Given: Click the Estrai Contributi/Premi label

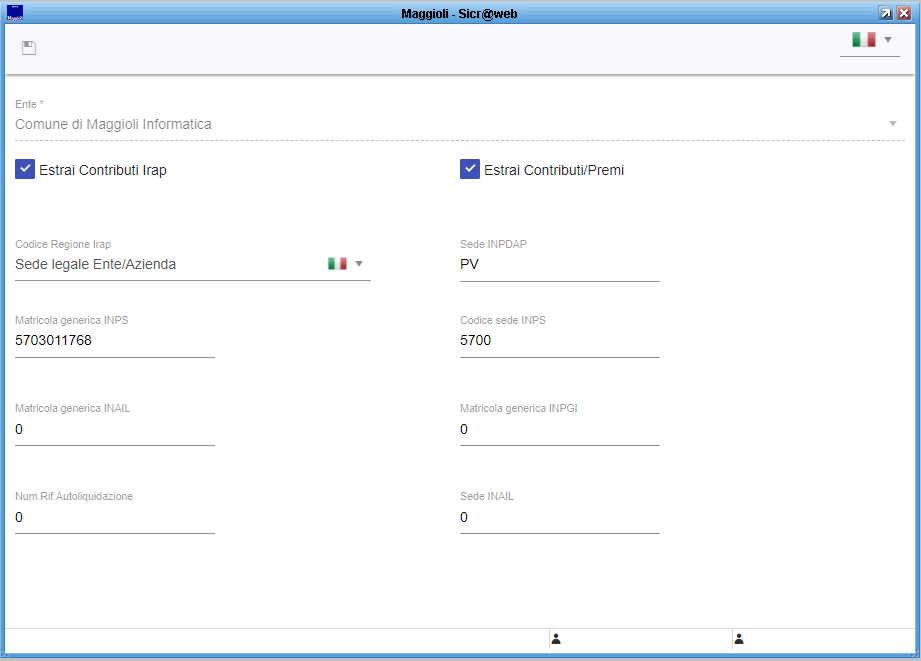Looking at the screenshot, I should click(x=554, y=170).
